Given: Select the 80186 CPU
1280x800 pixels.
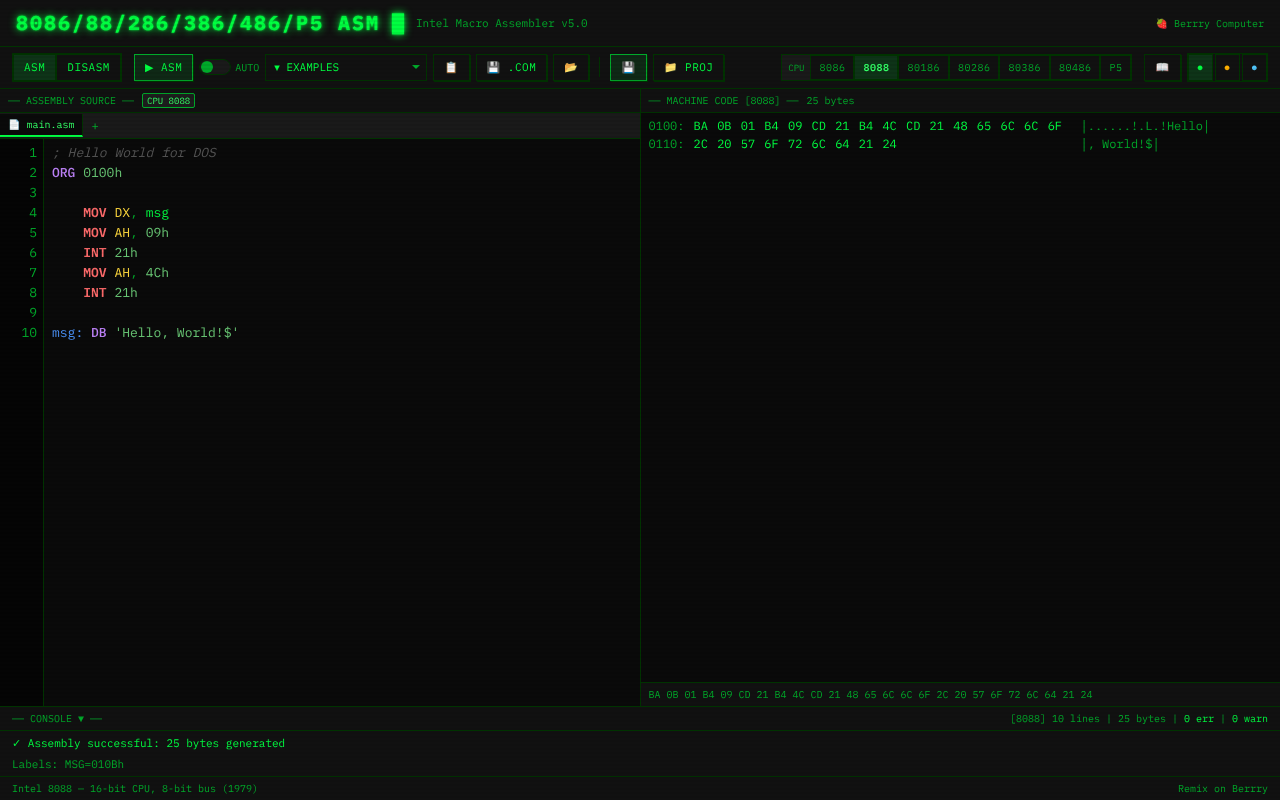Looking at the screenshot, I should coord(923,68).
